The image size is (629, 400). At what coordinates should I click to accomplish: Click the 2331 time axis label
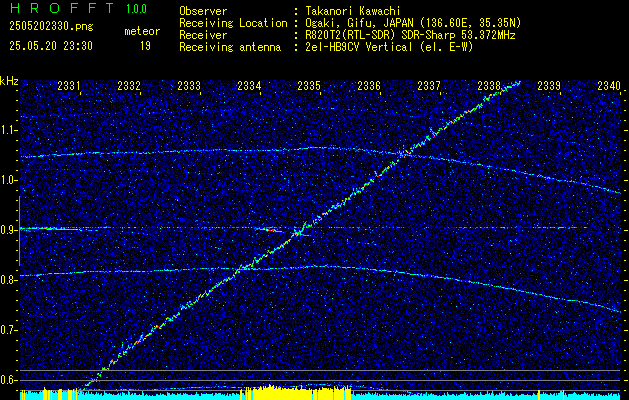[69, 86]
